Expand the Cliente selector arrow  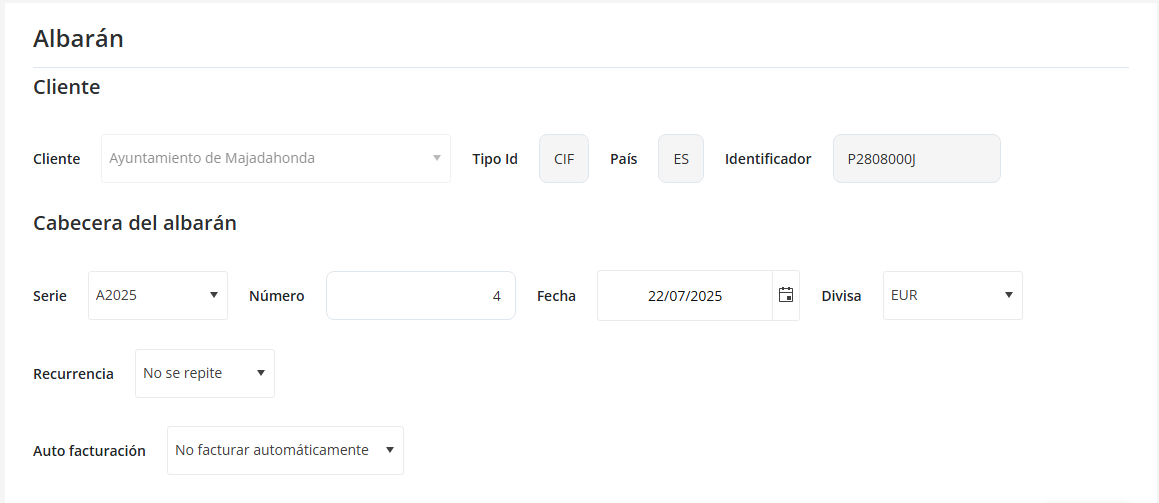point(436,158)
